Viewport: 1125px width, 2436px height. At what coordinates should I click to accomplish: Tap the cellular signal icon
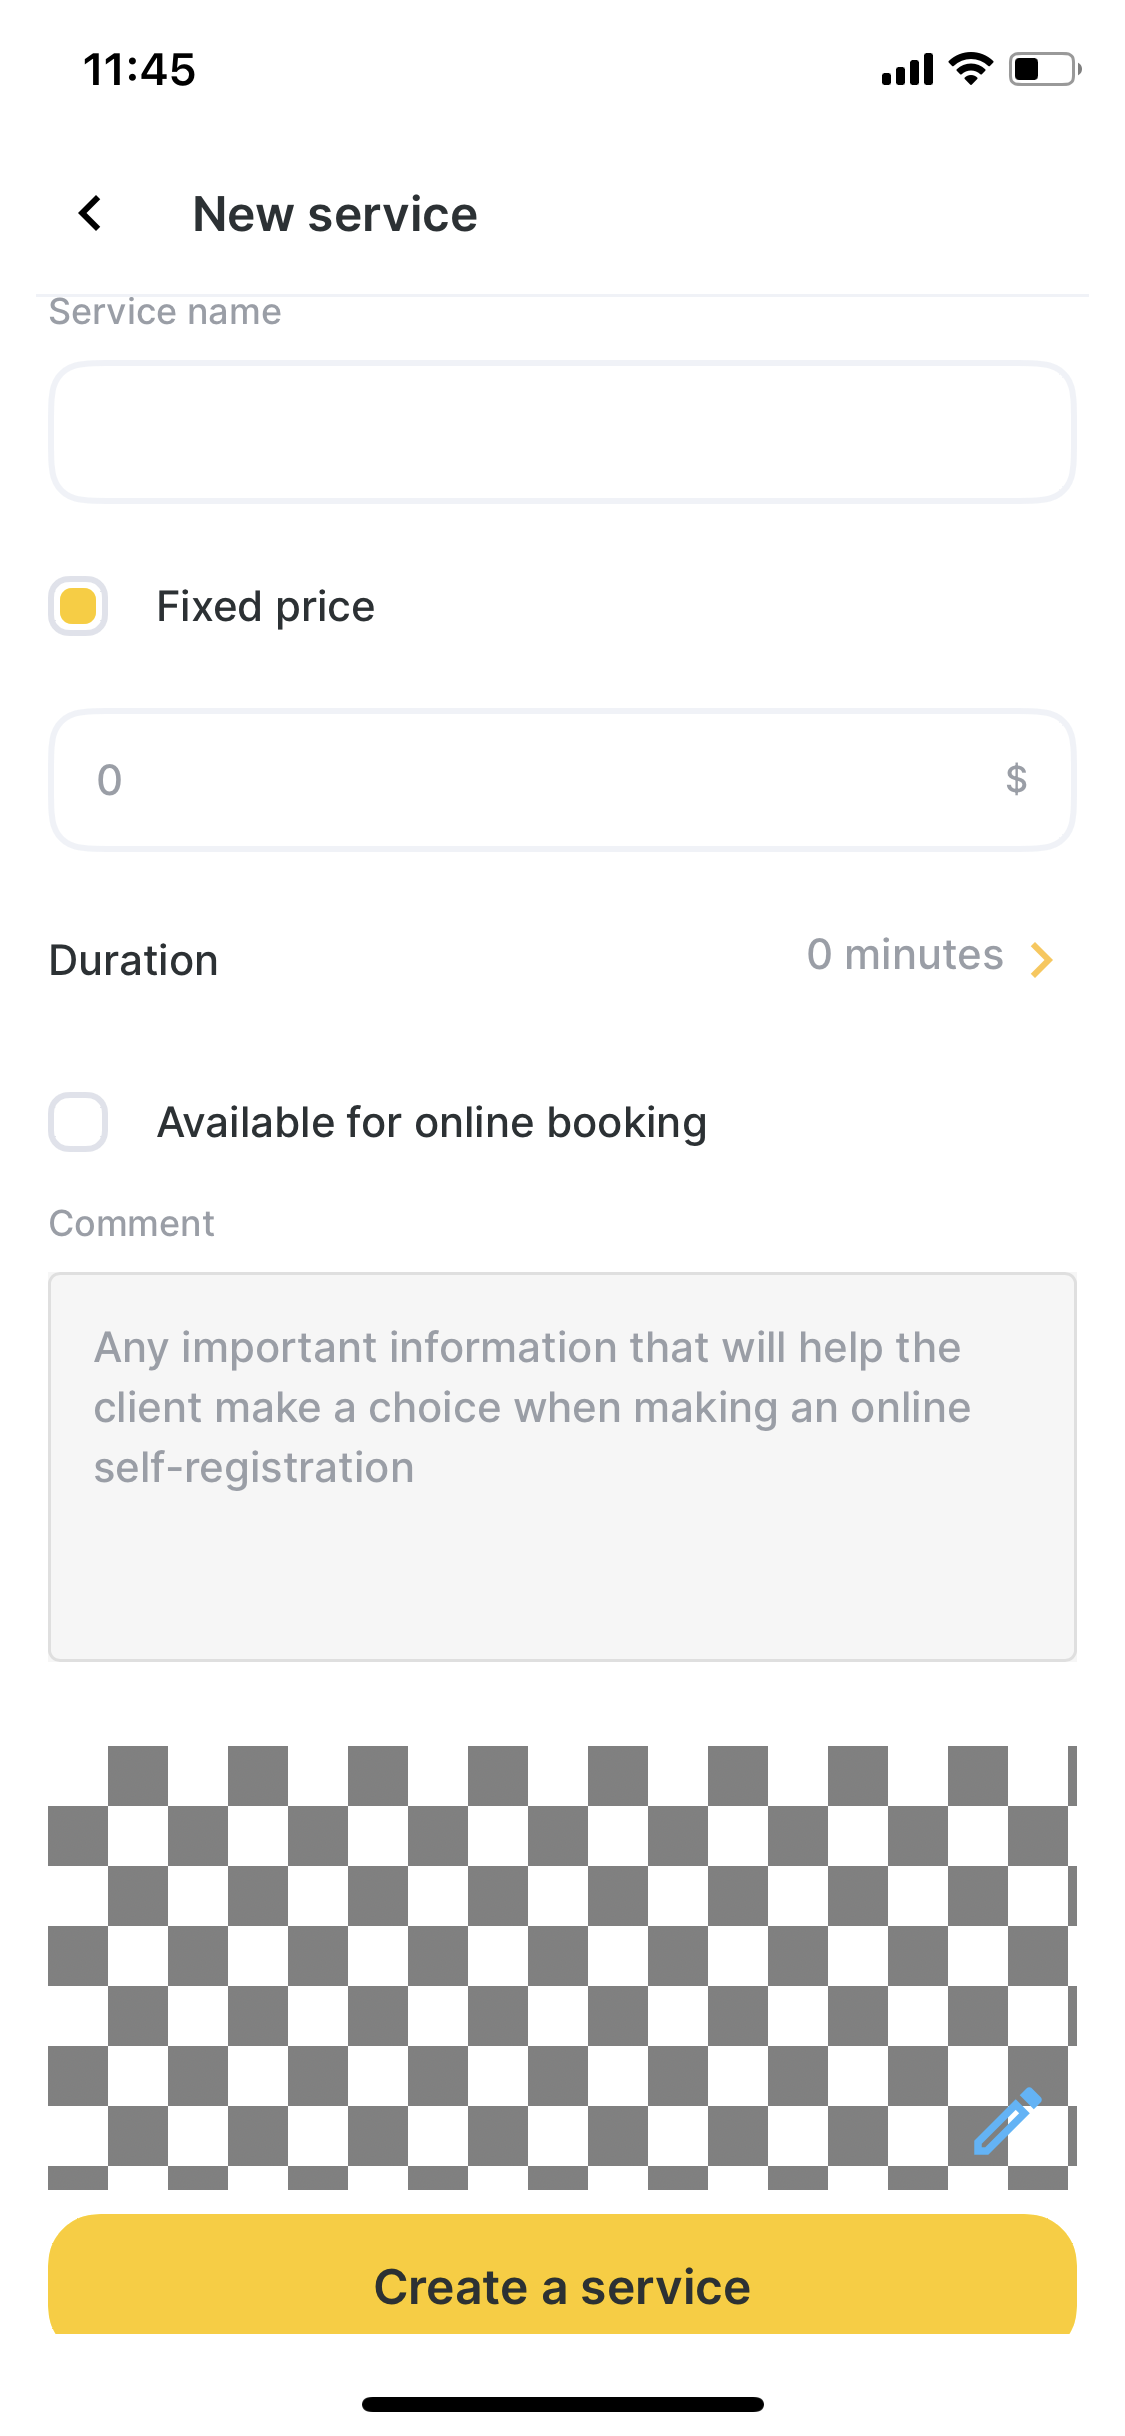click(x=907, y=70)
